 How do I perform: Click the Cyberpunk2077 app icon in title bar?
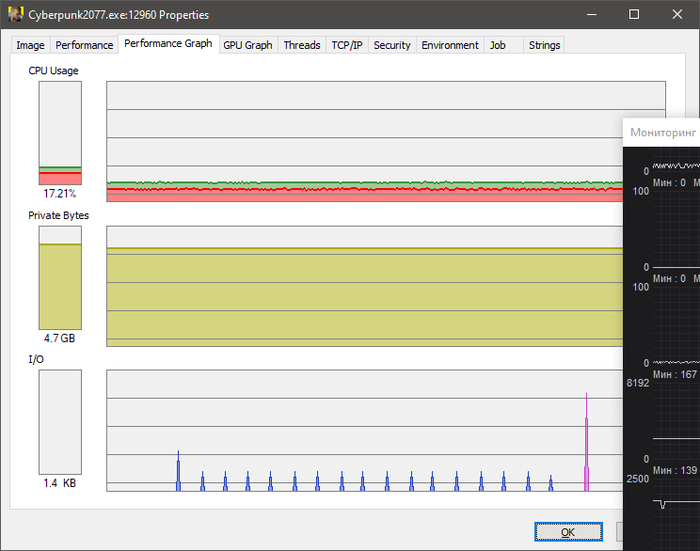[x=15, y=15]
